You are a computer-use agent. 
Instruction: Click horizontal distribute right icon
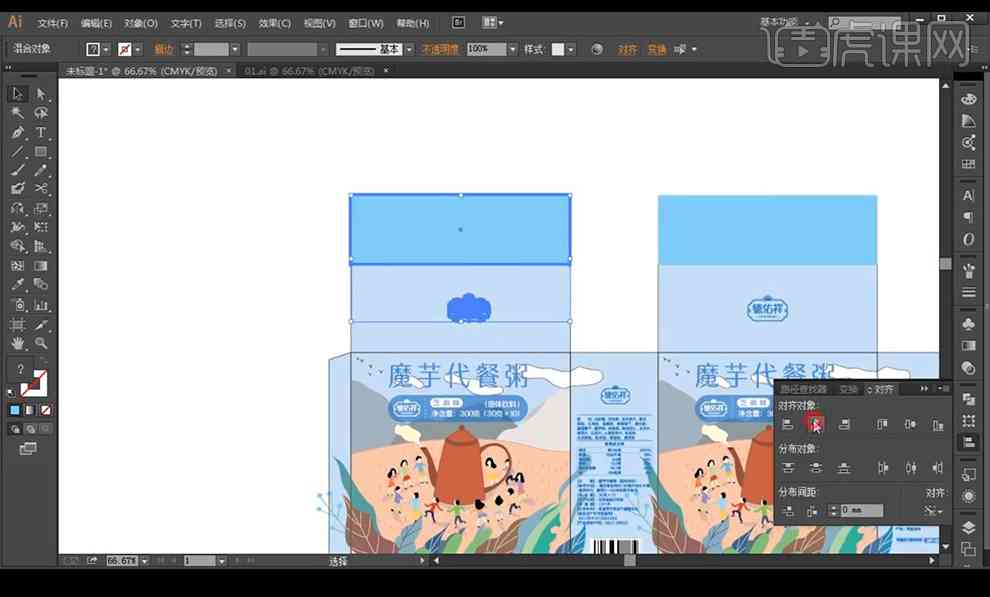(938, 468)
